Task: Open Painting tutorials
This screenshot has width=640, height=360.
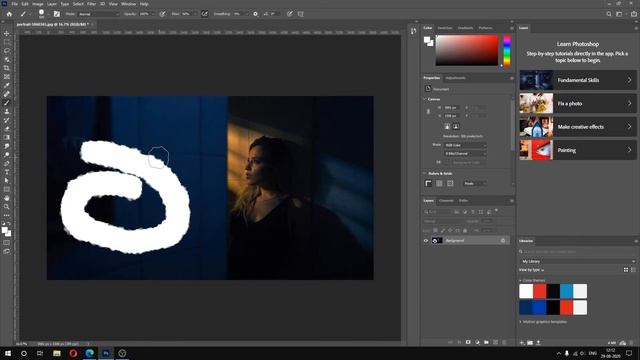Action: point(577,150)
